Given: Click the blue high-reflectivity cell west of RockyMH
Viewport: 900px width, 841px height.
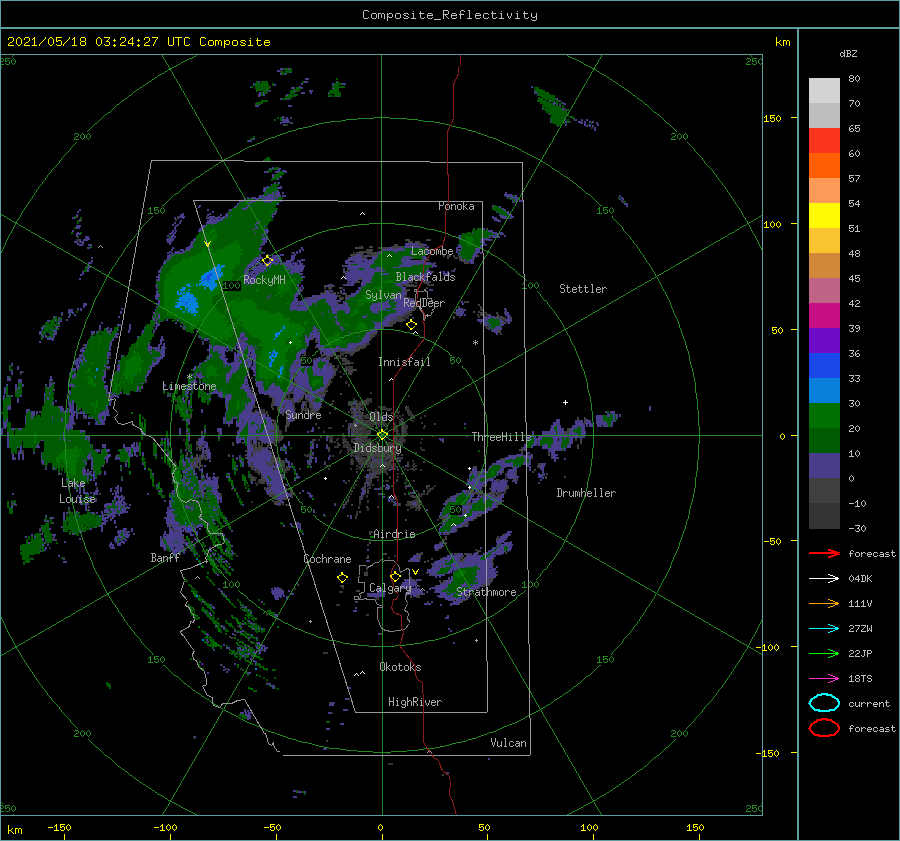Looking at the screenshot, I should (211, 277).
